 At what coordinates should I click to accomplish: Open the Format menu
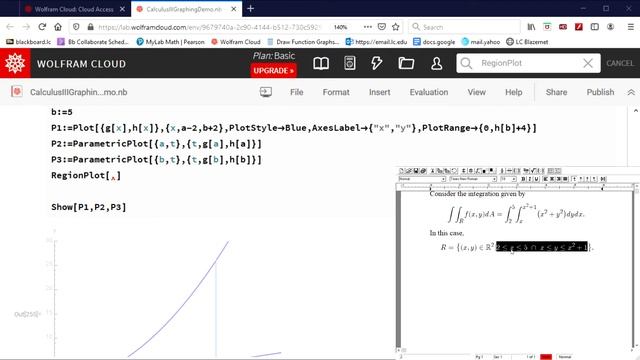(x=336, y=92)
